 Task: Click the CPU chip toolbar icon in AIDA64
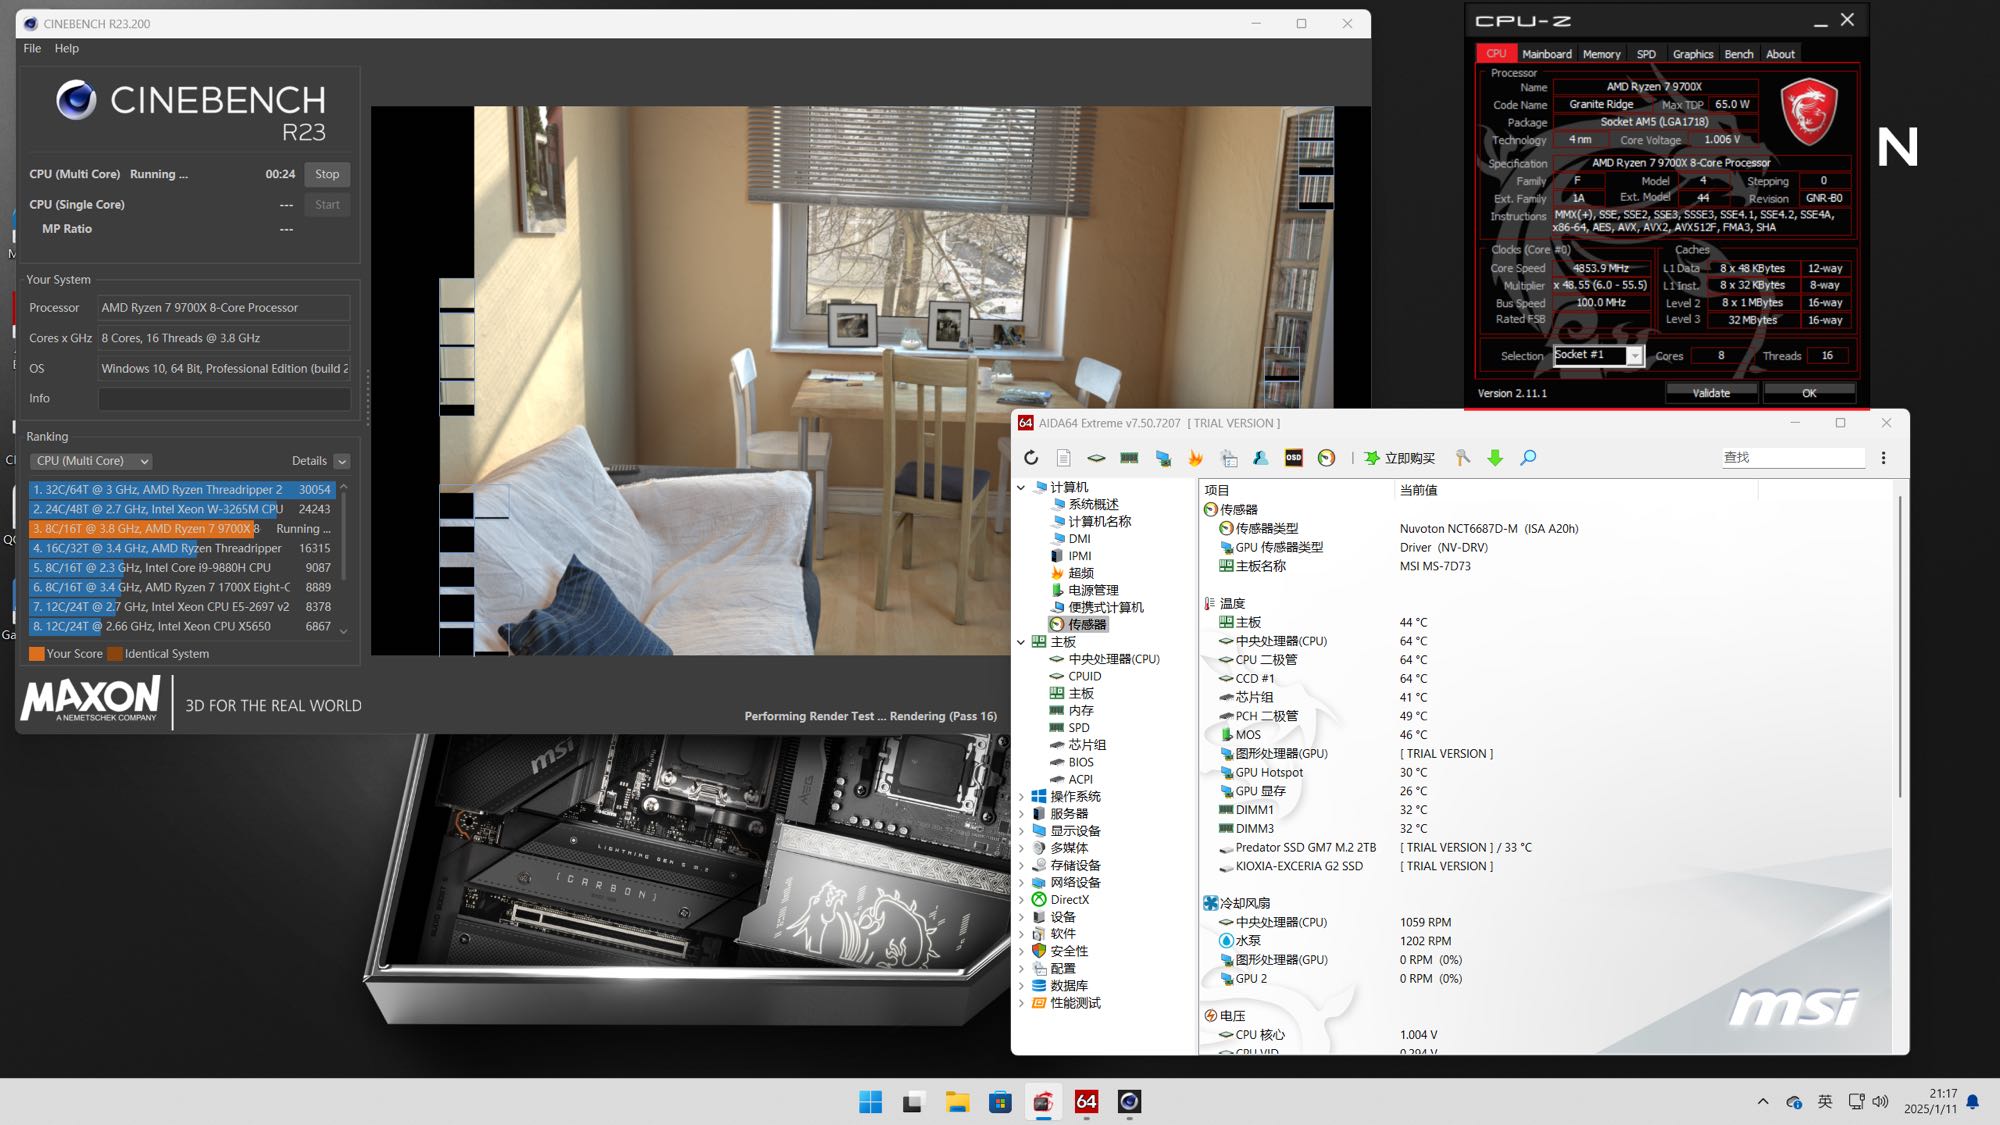click(1096, 458)
